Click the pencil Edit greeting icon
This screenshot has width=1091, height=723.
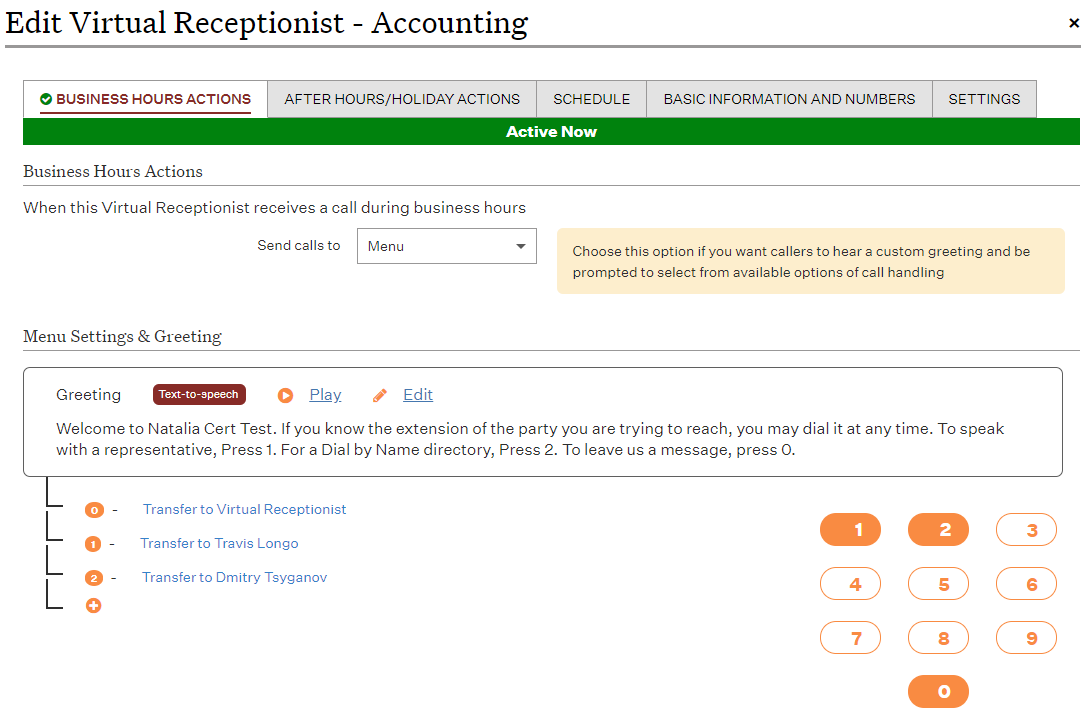pyautogui.click(x=380, y=395)
